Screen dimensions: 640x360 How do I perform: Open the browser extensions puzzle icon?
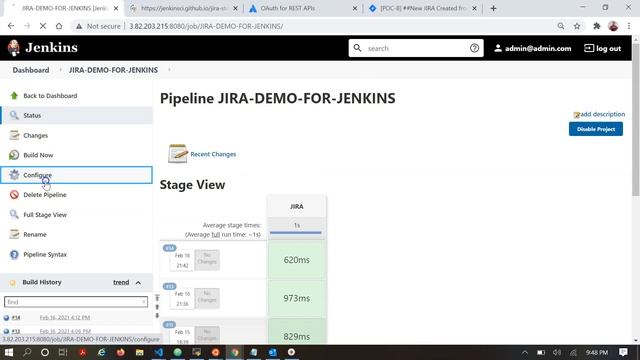click(596, 26)
